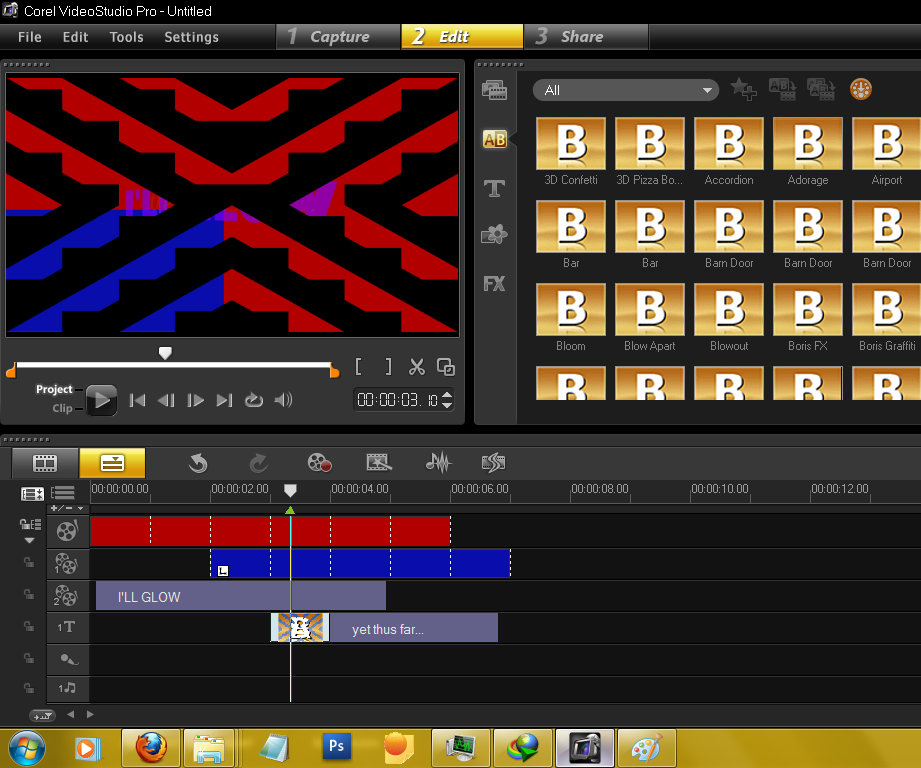Open the Media library panel icon
This screenshot has height=768, width=921.
point(494,91)
